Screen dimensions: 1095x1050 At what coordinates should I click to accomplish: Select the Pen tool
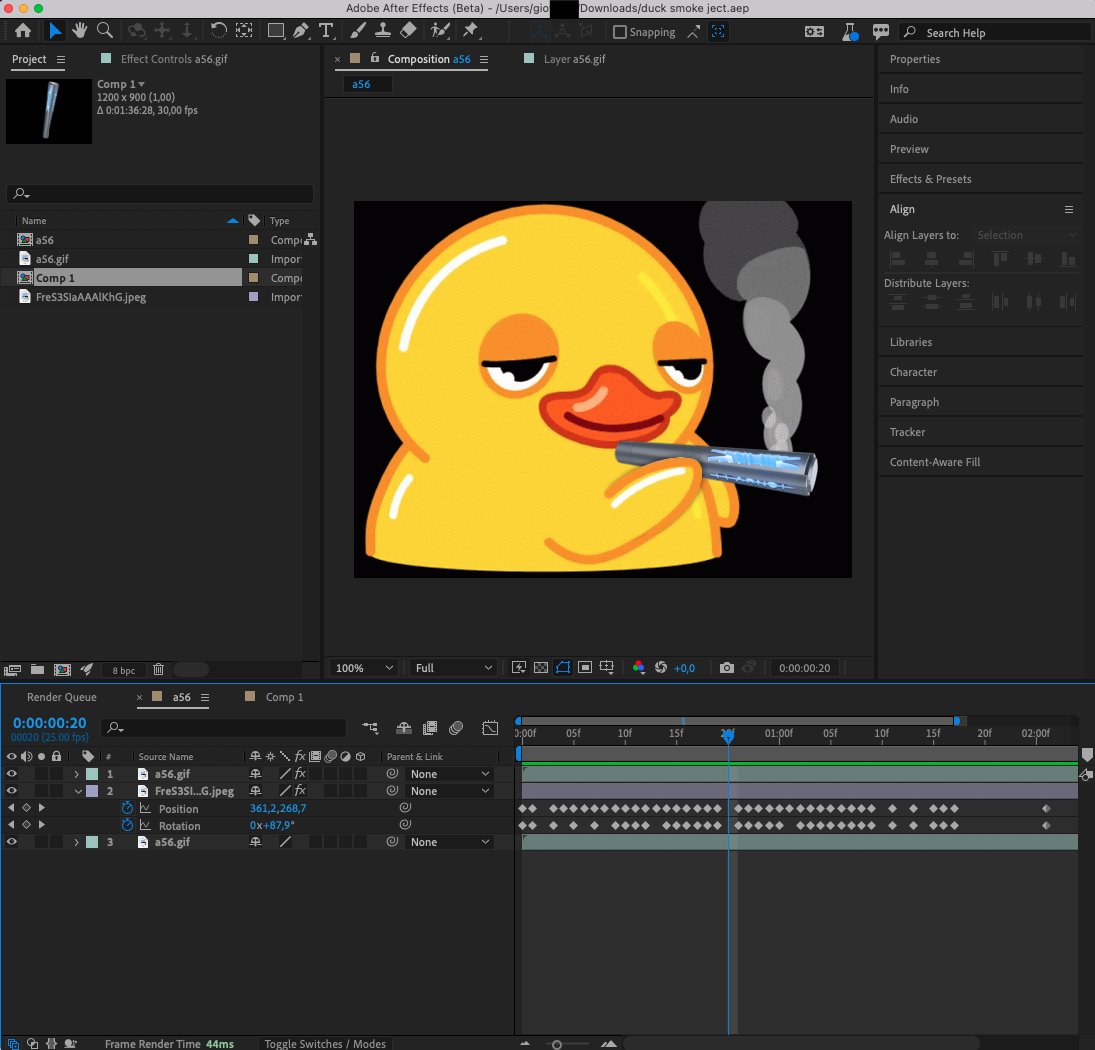pos(301,31)
